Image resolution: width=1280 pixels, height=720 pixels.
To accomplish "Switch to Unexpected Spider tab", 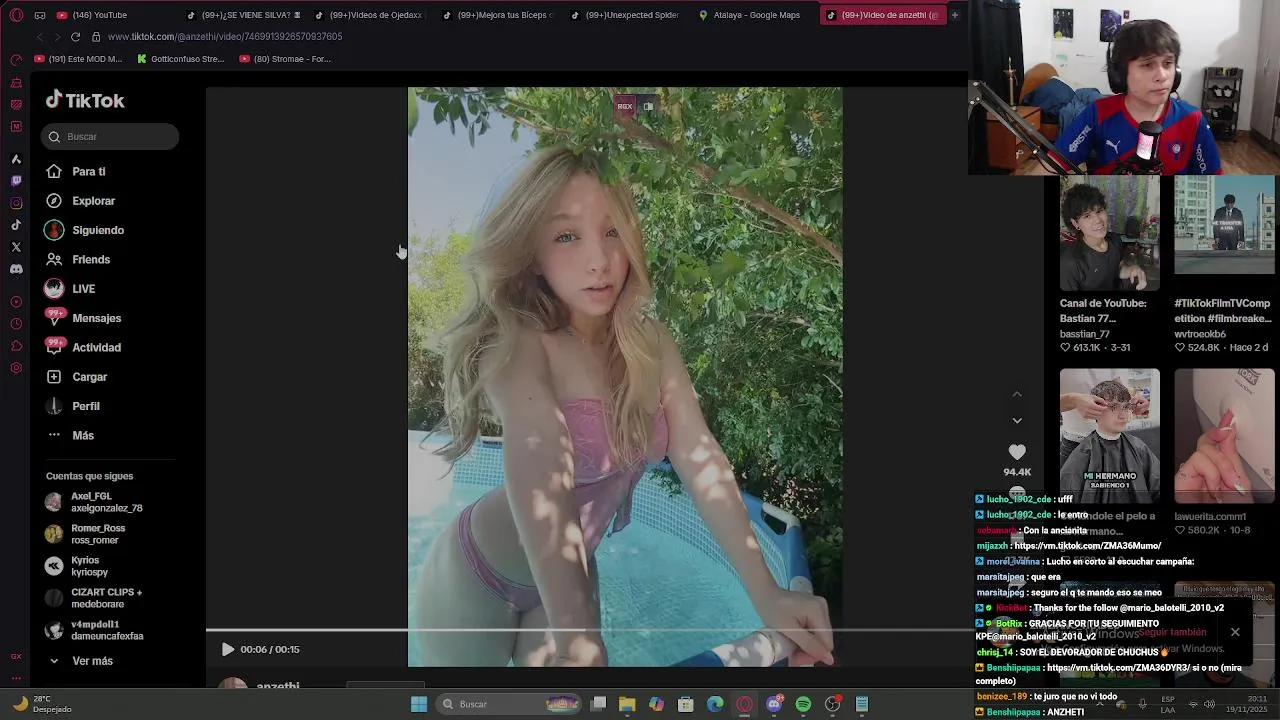I will tap(626, 15).
